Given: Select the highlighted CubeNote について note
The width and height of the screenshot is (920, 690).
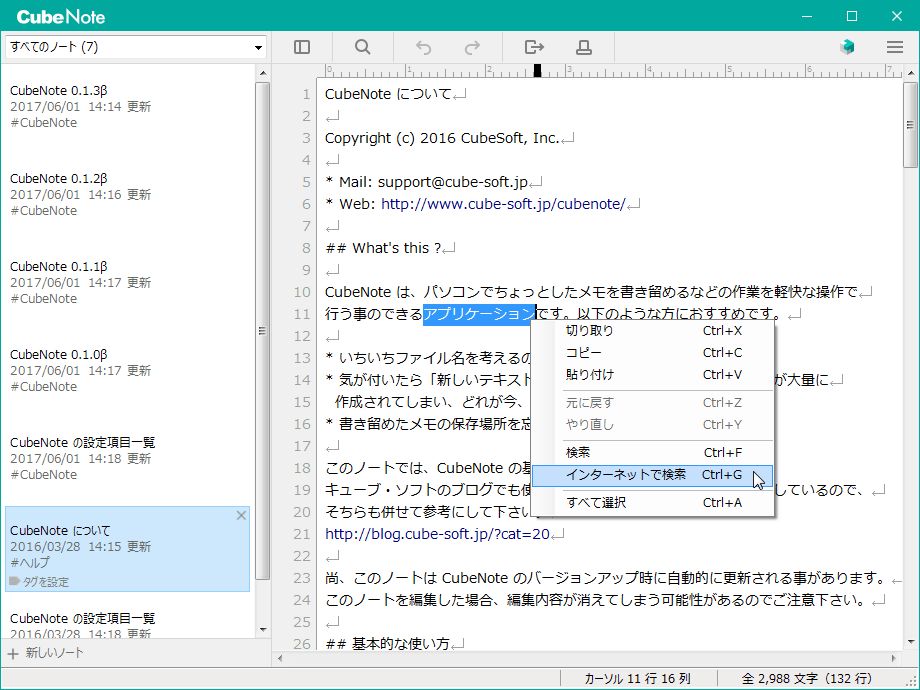Looking at the screenshot, I should (127, 549).
